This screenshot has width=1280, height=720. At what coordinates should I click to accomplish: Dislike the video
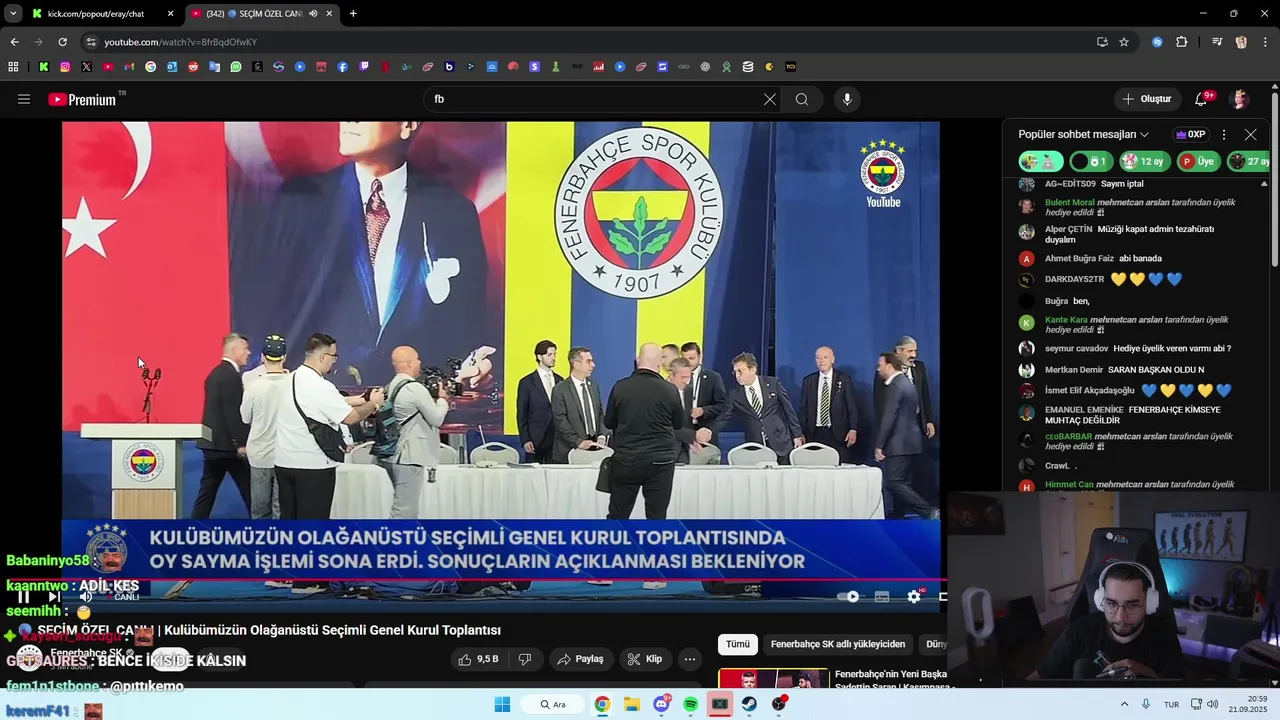tap(525, 659)
